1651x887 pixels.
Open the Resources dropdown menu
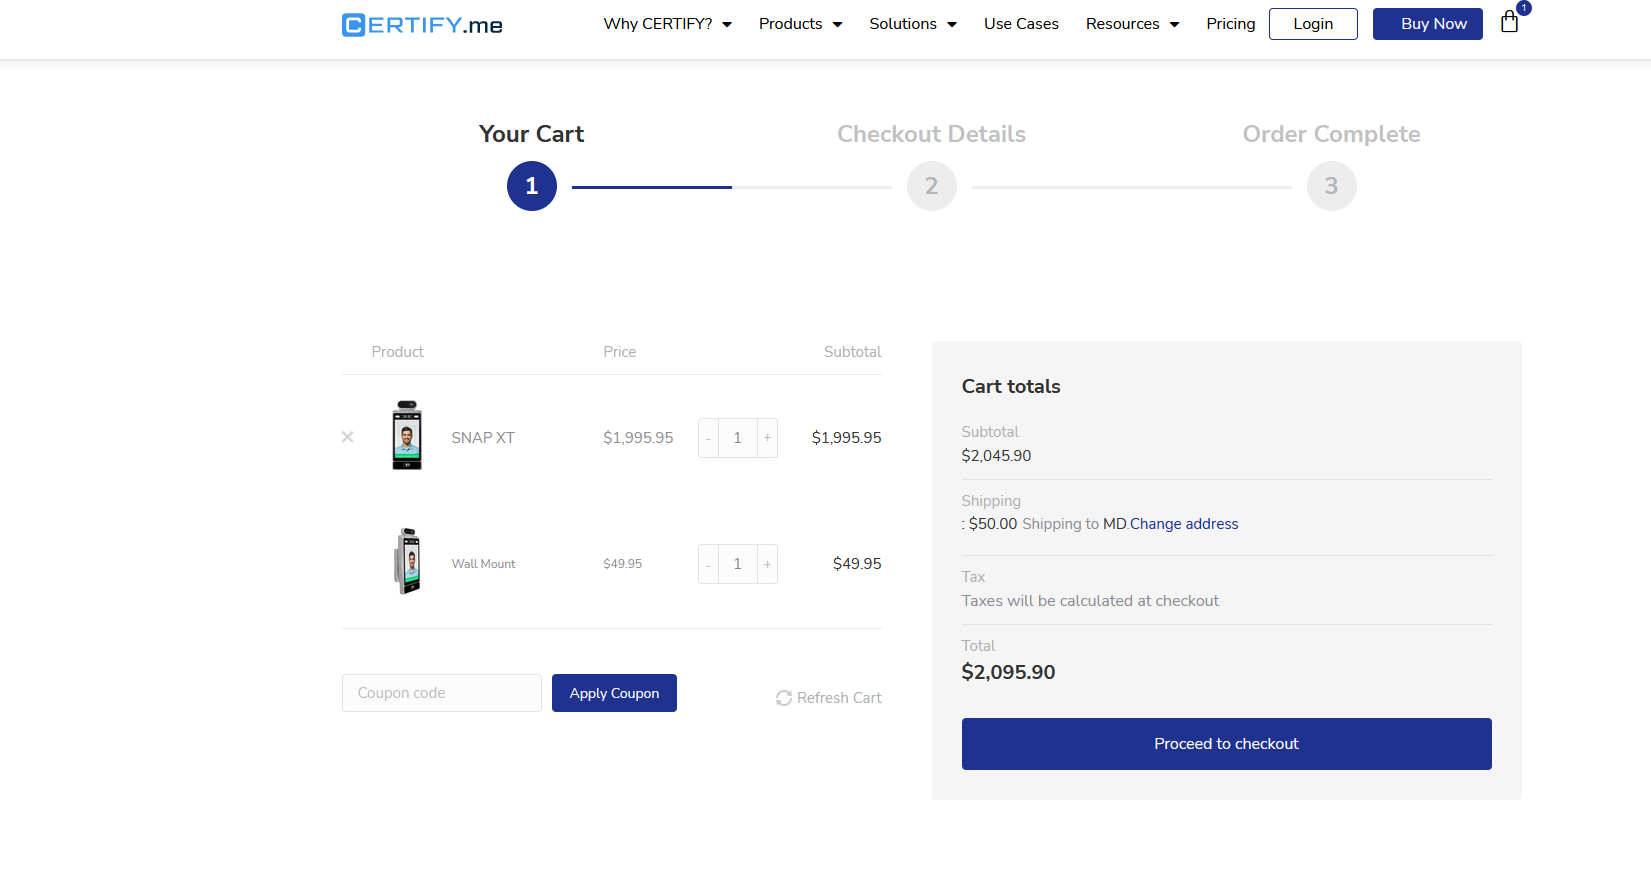click(1132, 24)
